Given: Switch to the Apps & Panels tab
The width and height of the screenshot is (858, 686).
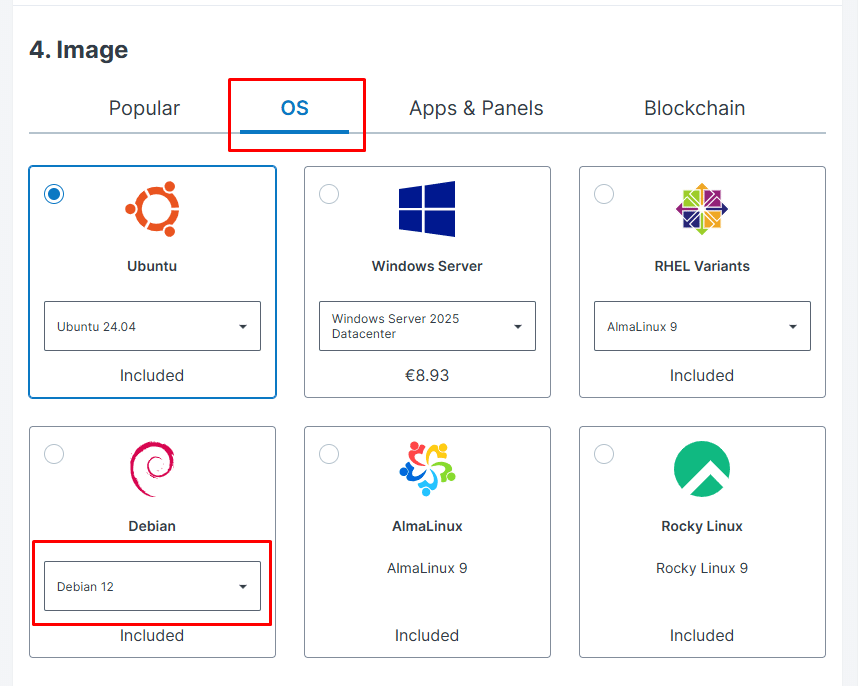Looking at the screenshot, I should [476, 108].
